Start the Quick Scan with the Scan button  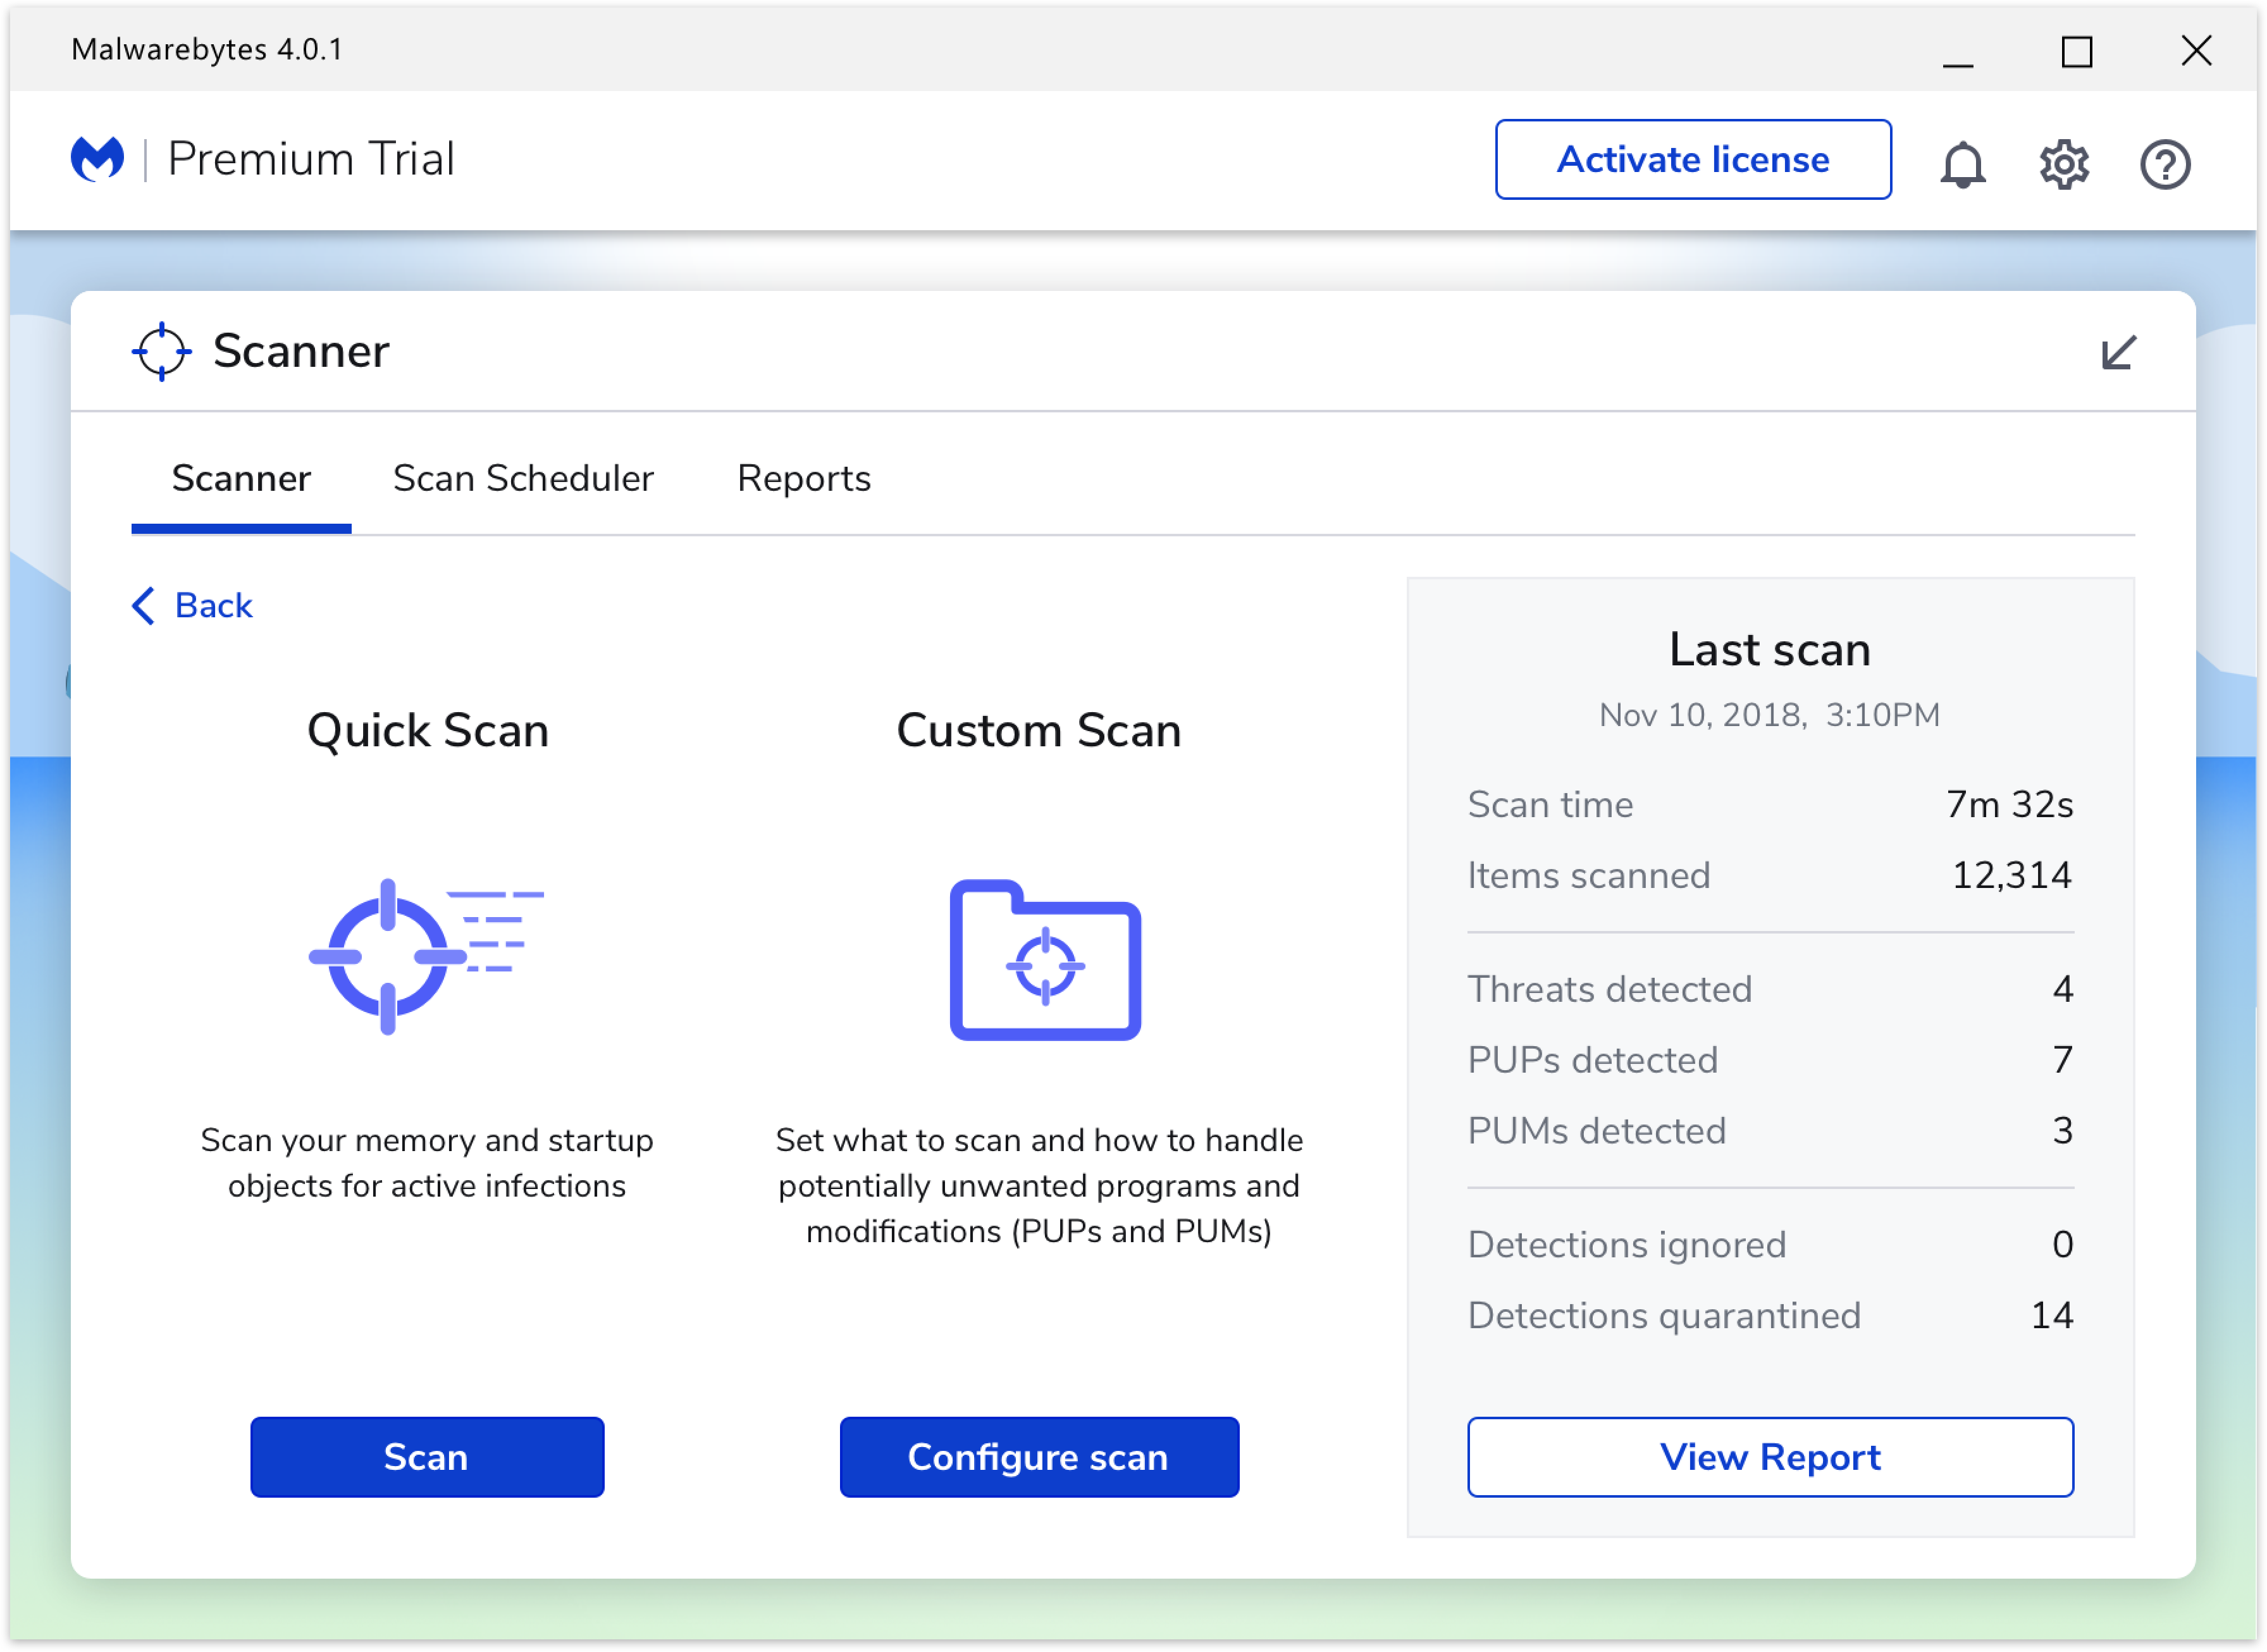pyautogui.click(x=427, y=1456)
